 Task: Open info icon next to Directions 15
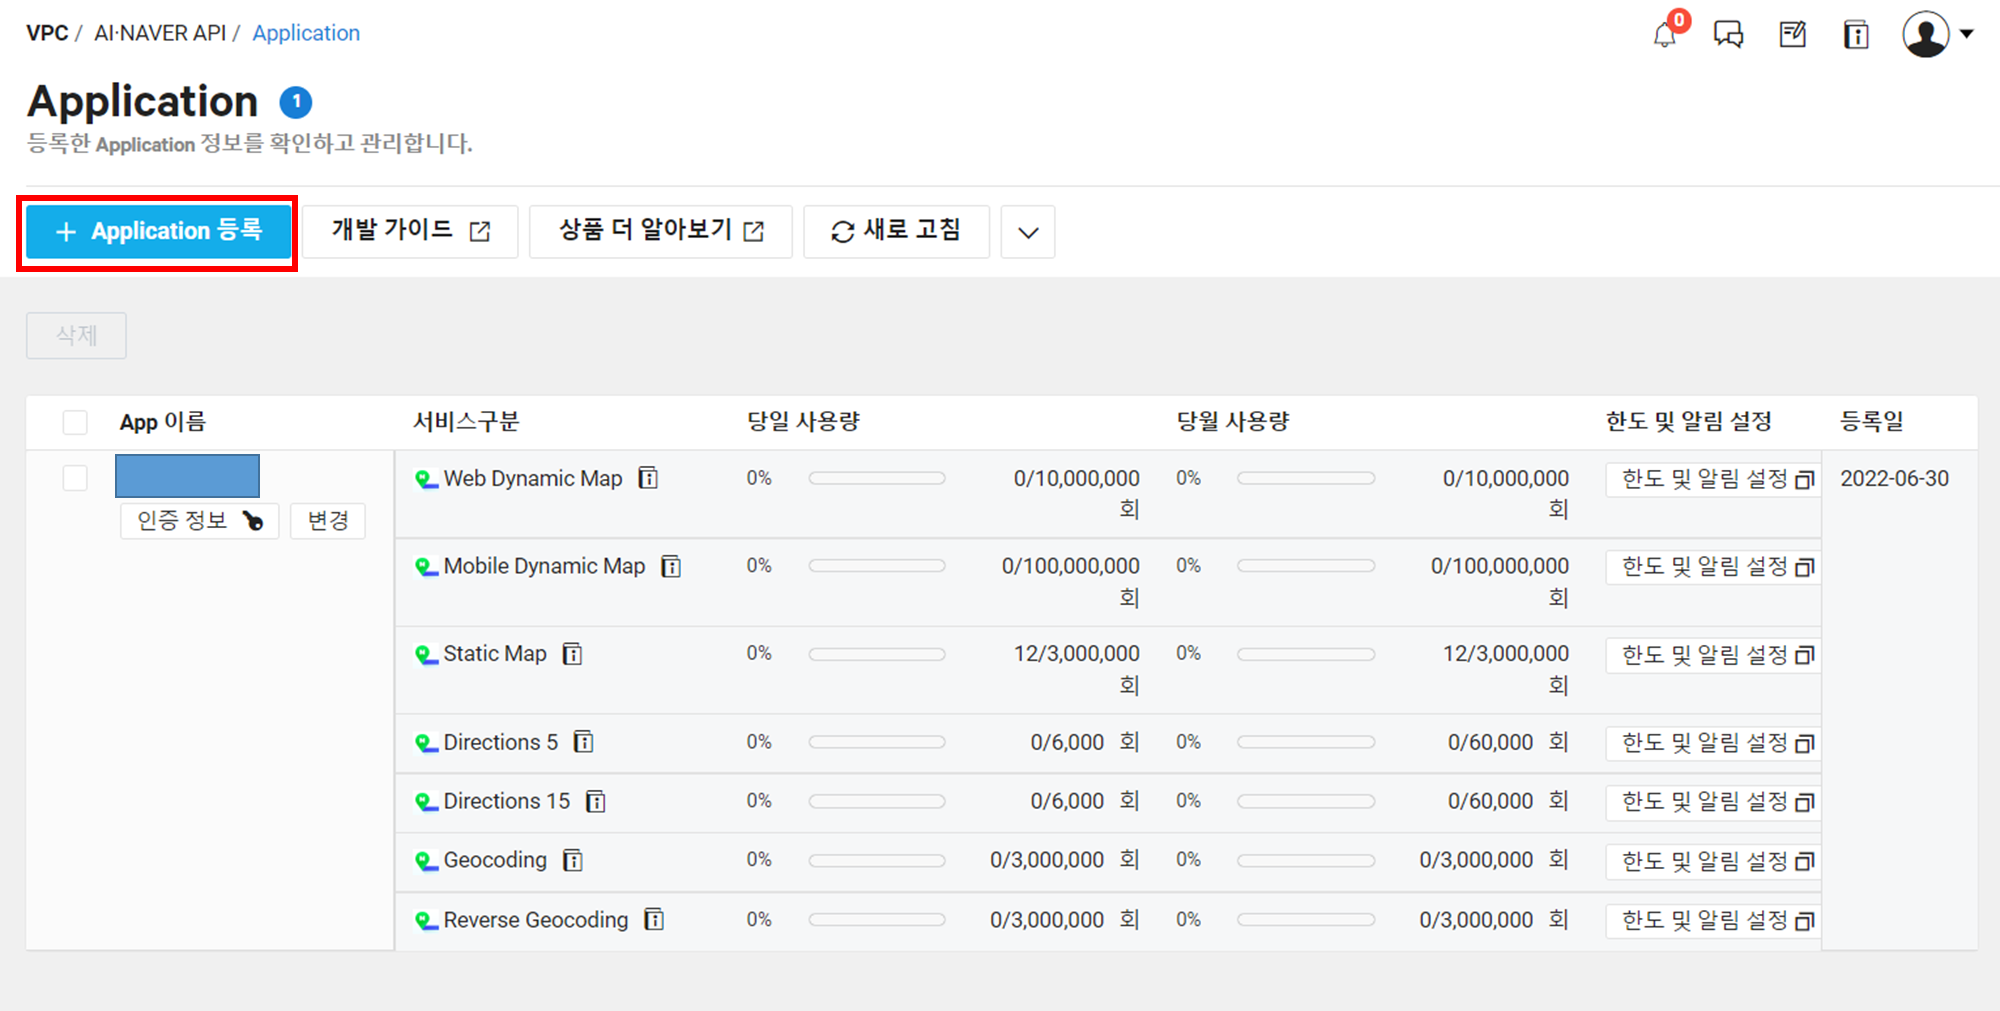pyautogui.click(x=596, y=801)
